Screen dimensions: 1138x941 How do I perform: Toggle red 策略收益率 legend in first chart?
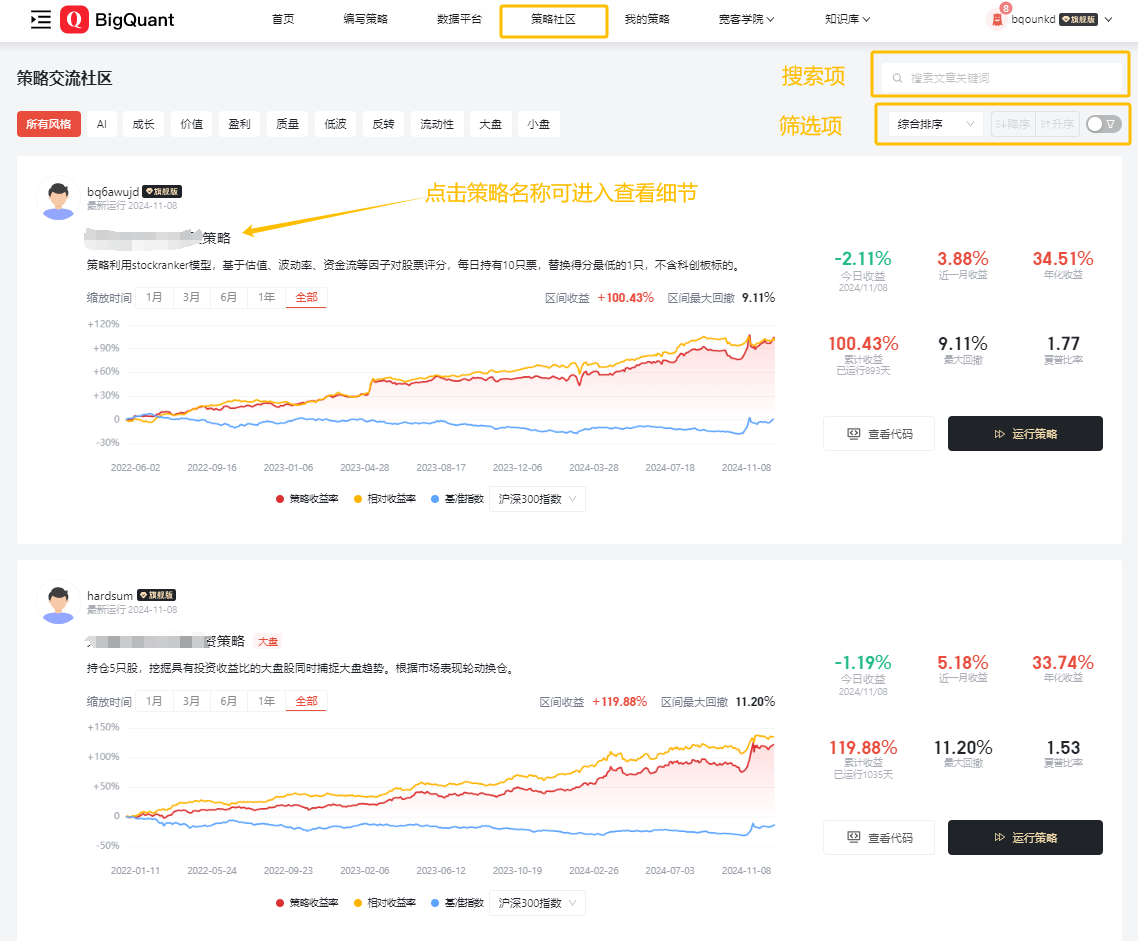pyautogui.click(x=307, y=498)
